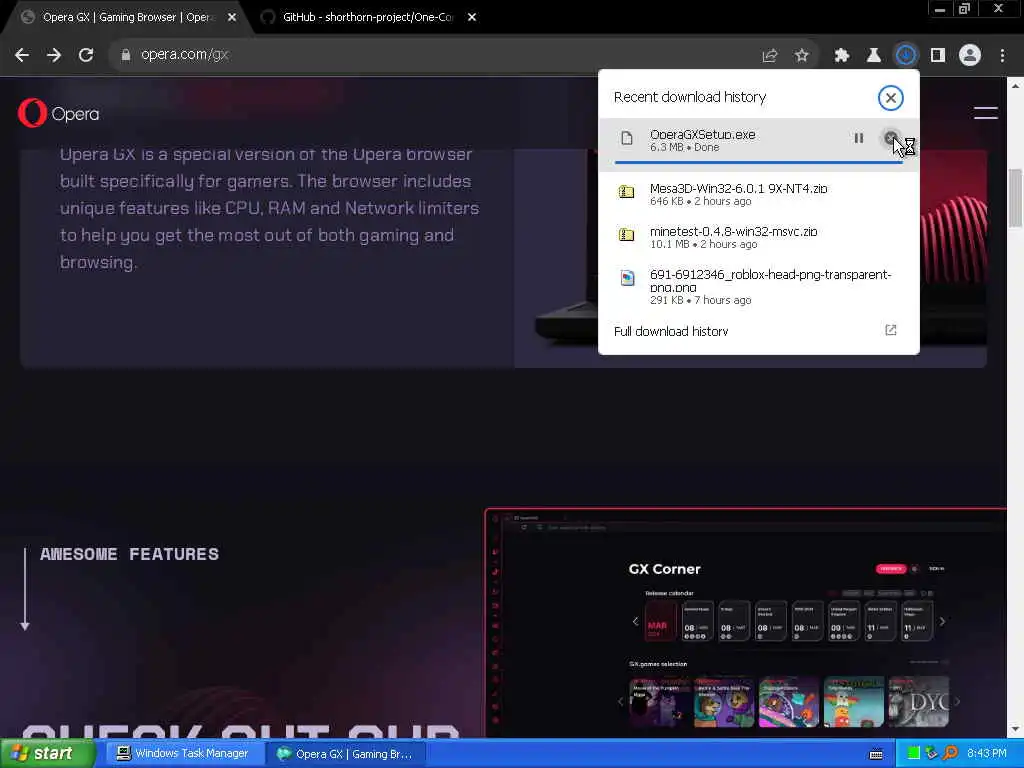Click the minetest zip file icon

click(627, 235)
